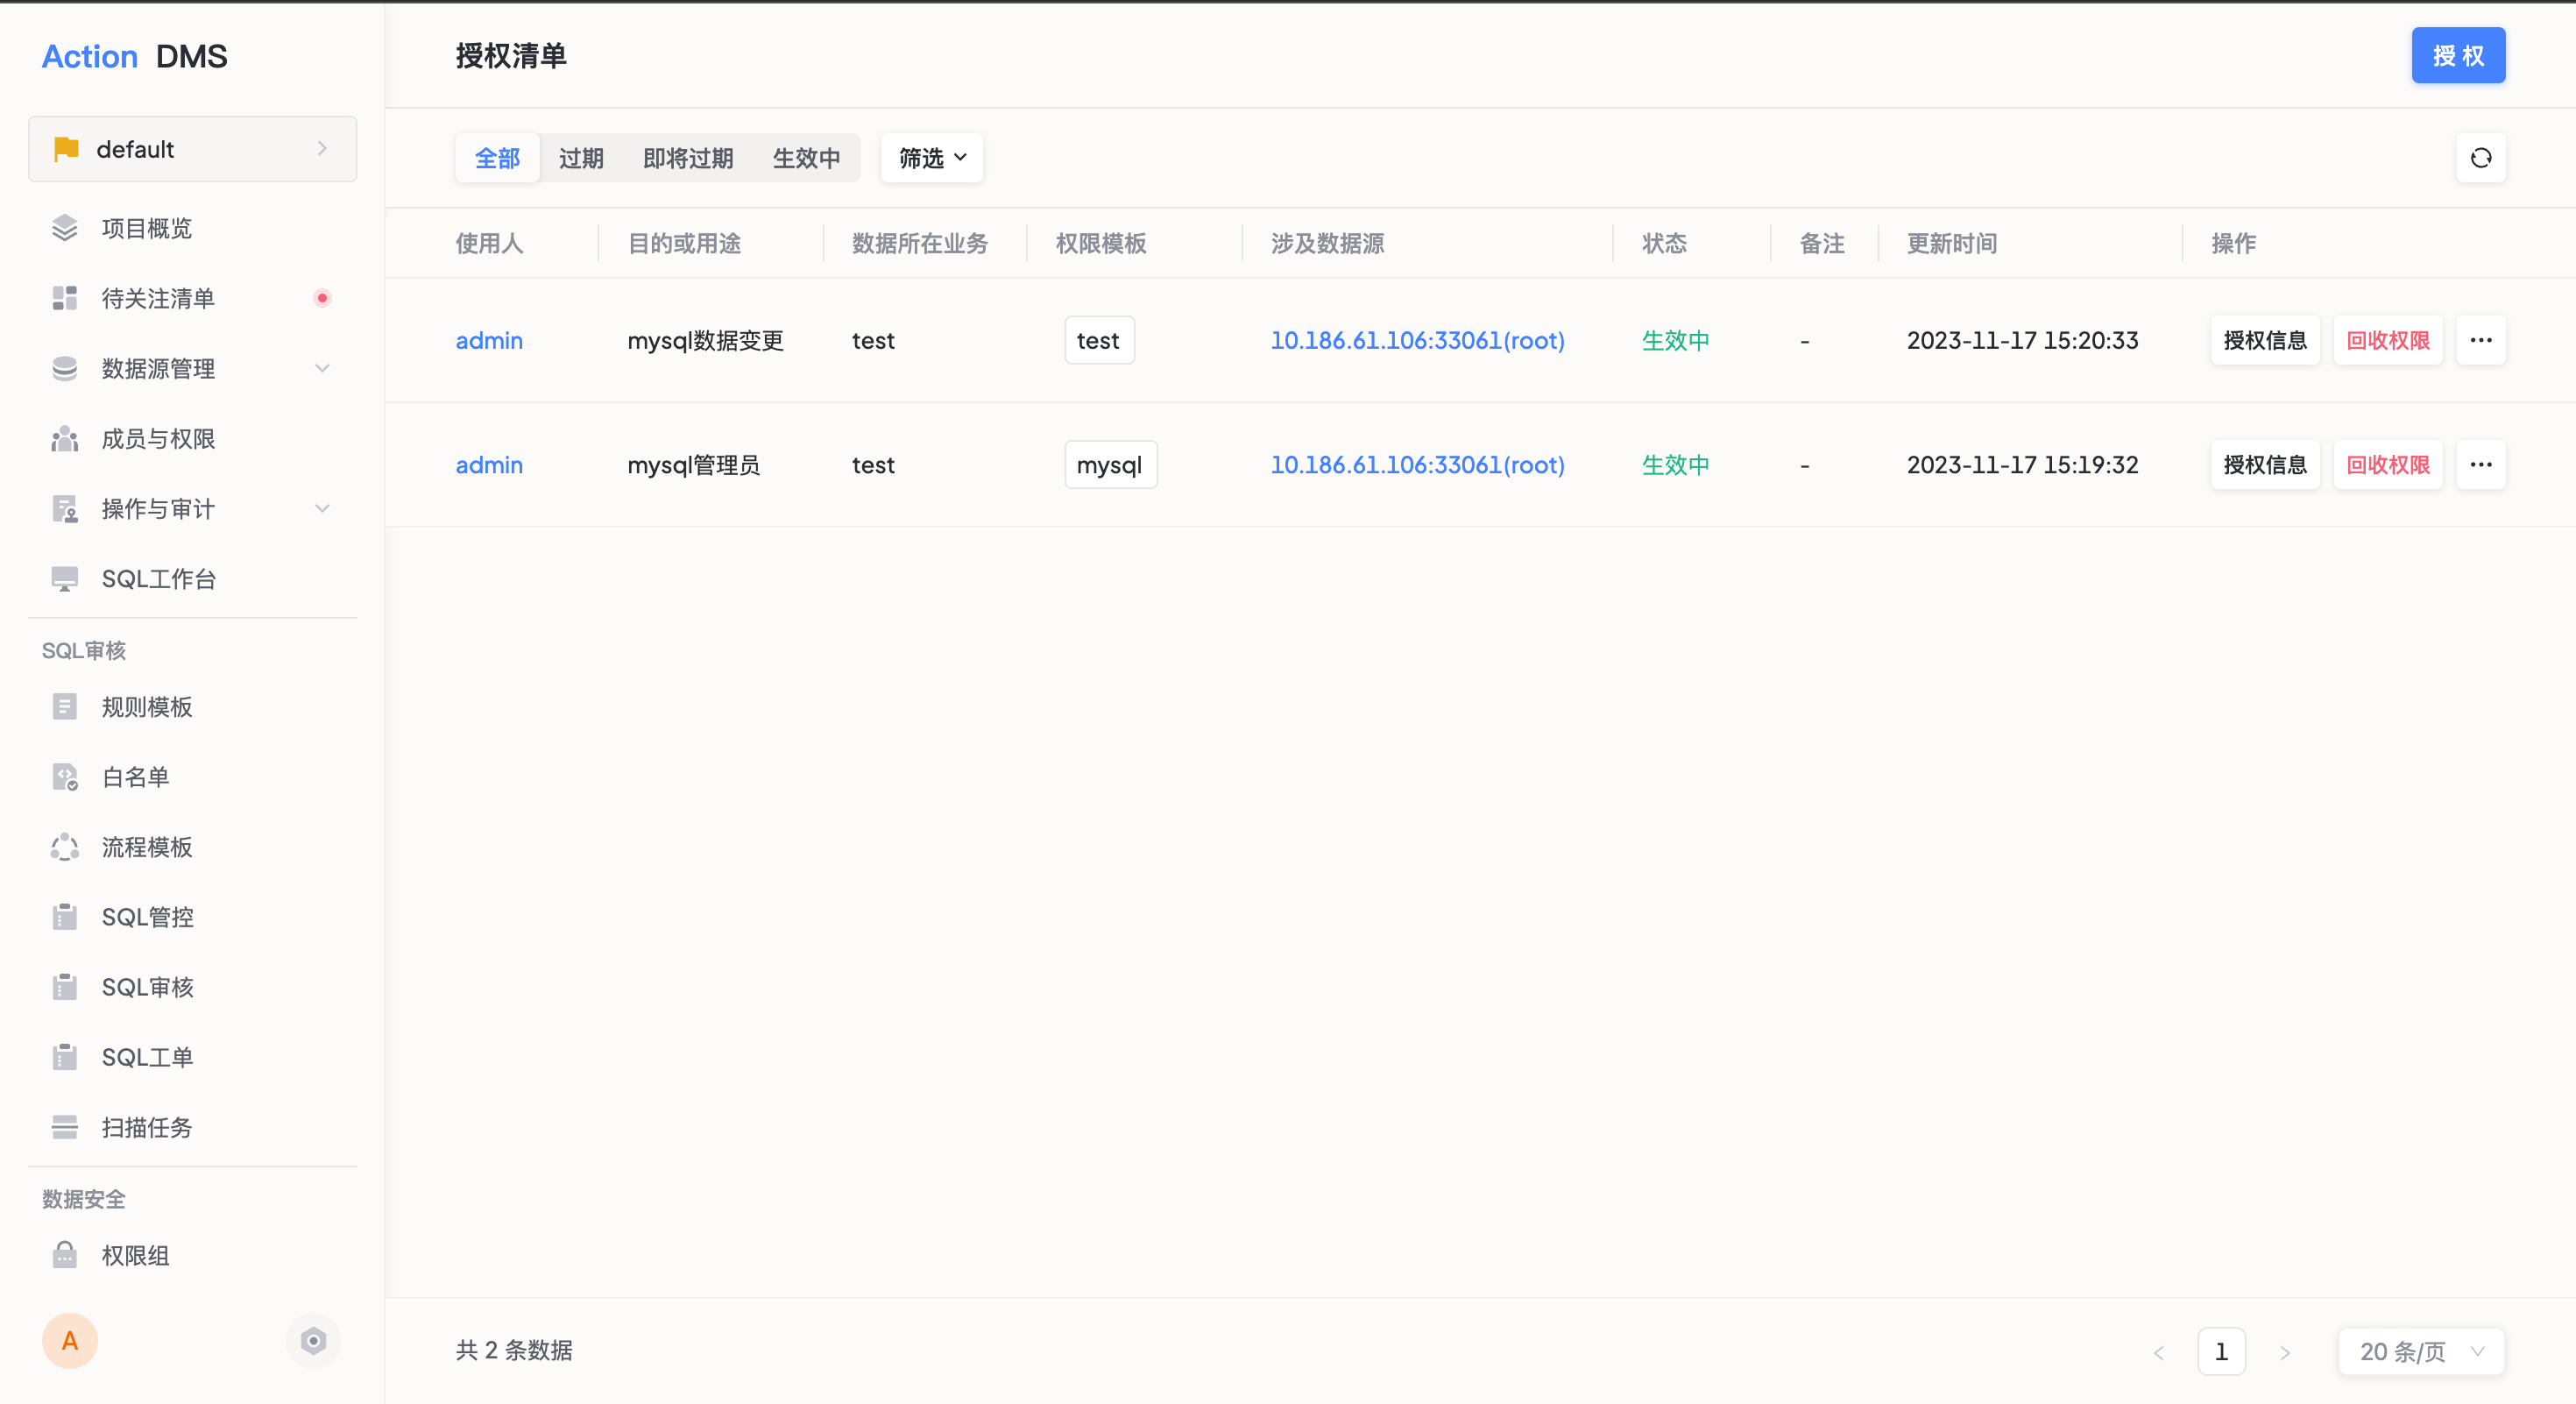Open data source link in mysql数据变更 row
Image resolution: width=2576 pixels, height=1404 pixels.
pyautogui.click(x=1417, y=341)
